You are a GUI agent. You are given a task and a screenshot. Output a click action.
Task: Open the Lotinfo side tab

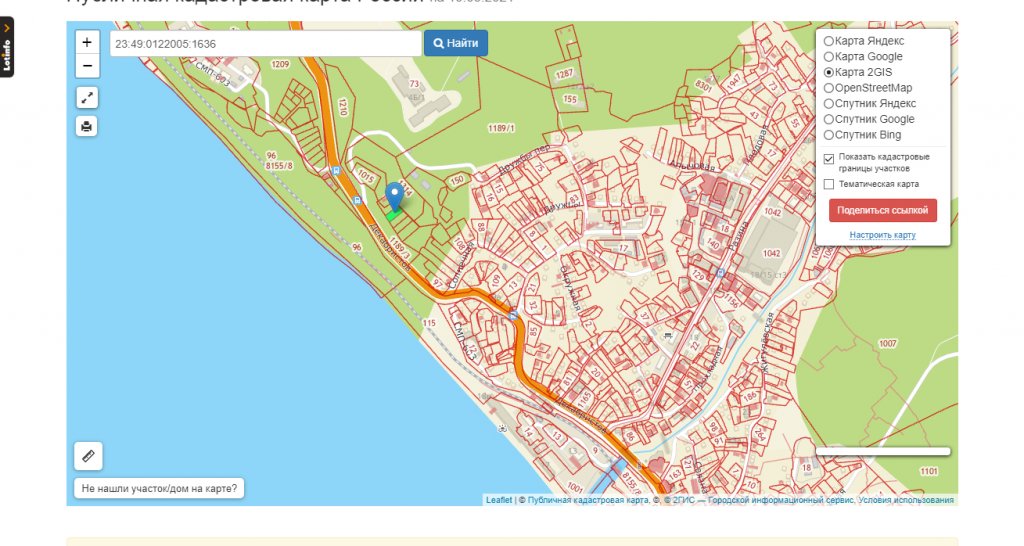pyautogui.click(x=7, y=47)
